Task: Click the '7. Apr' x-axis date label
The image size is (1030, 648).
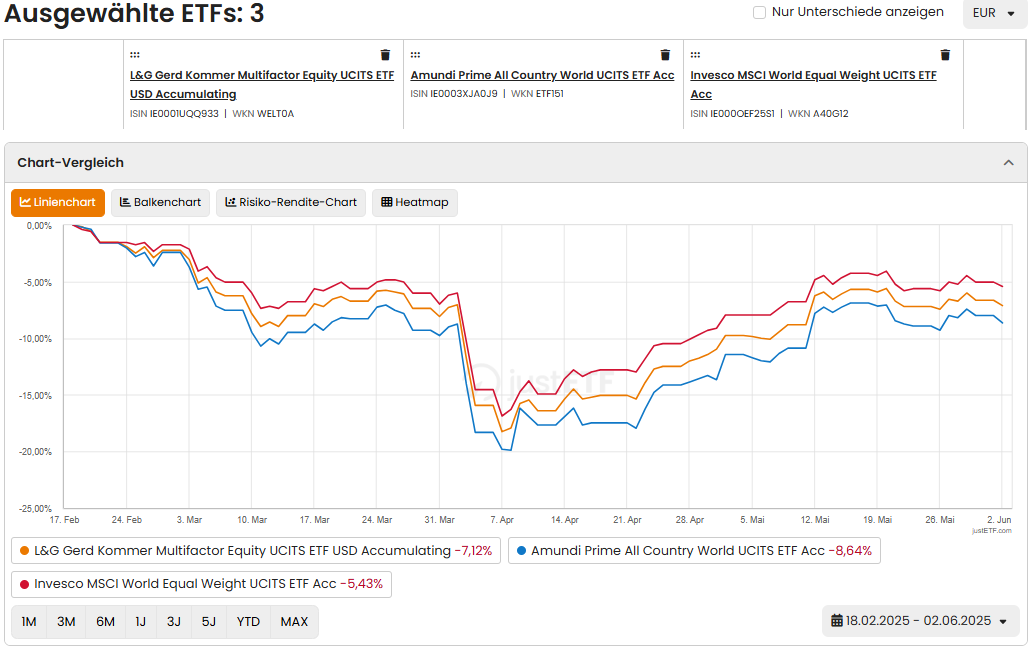Action: click(x=502, y=520)
